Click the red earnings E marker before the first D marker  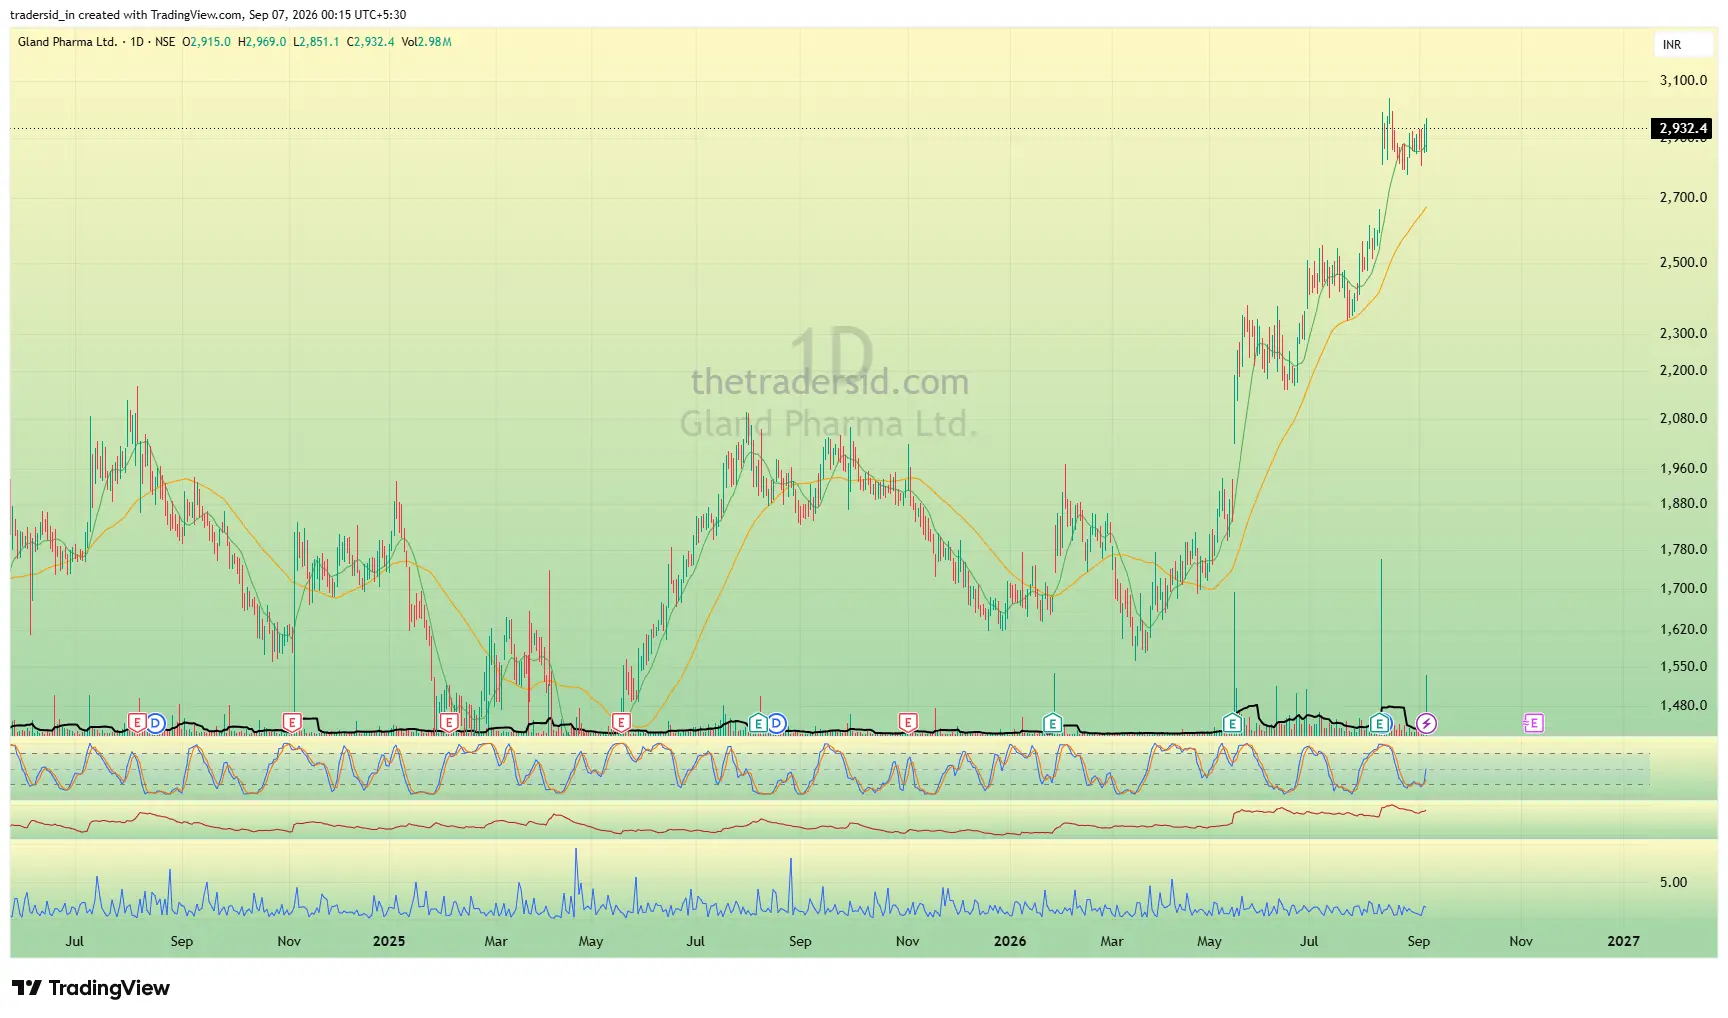pos(138,723)
